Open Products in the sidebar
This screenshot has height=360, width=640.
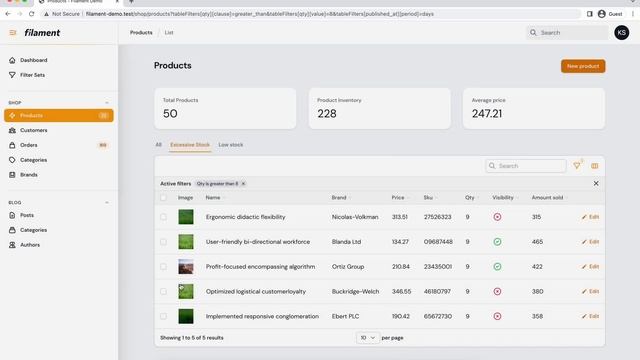click(x=59, y=116)
